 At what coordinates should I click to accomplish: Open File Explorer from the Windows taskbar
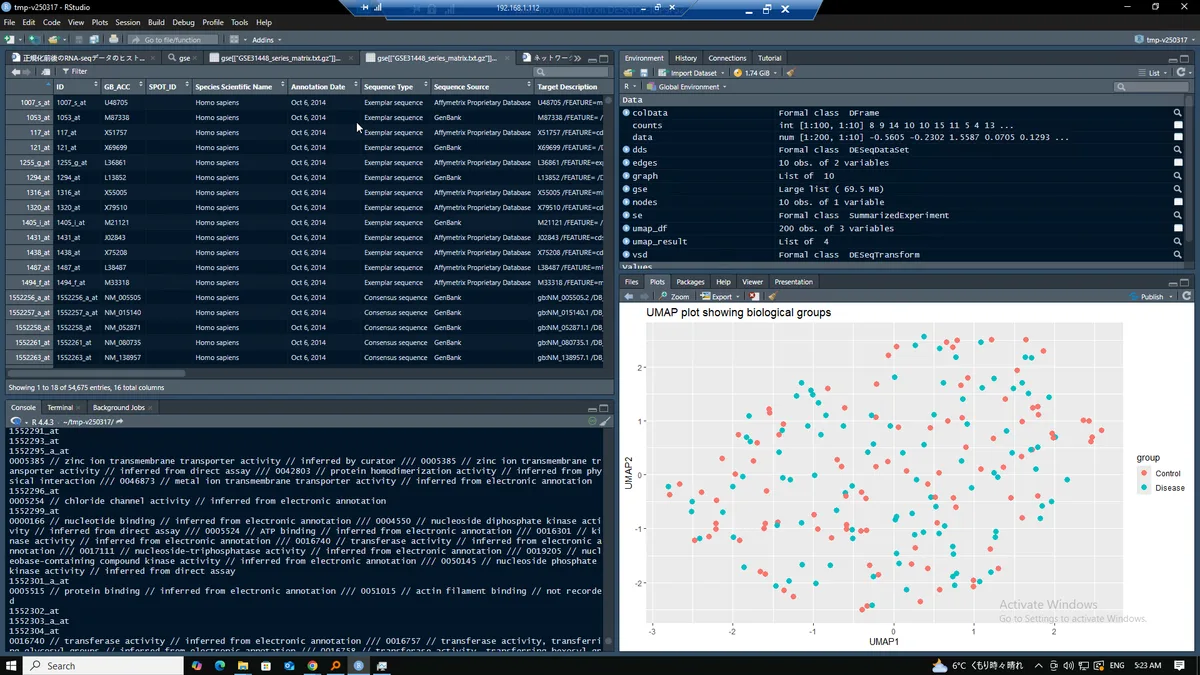[243, 665]
